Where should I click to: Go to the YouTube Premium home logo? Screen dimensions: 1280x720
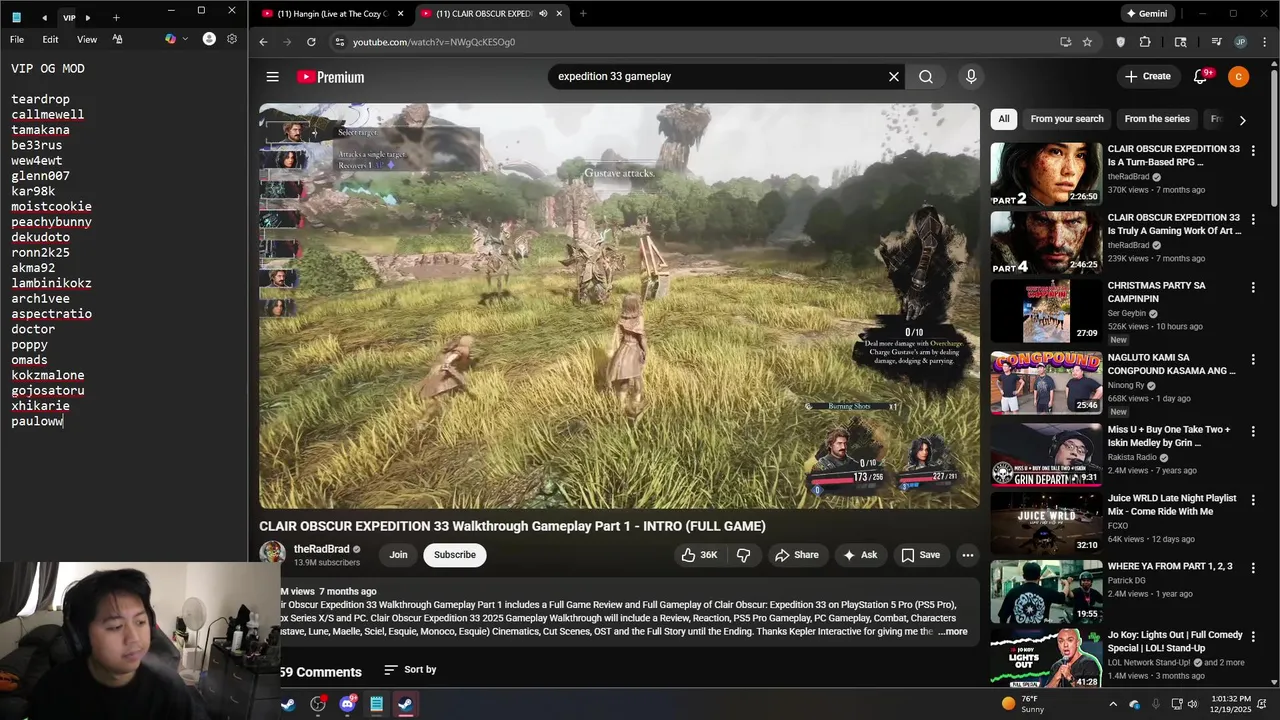[x=330, y=77]
